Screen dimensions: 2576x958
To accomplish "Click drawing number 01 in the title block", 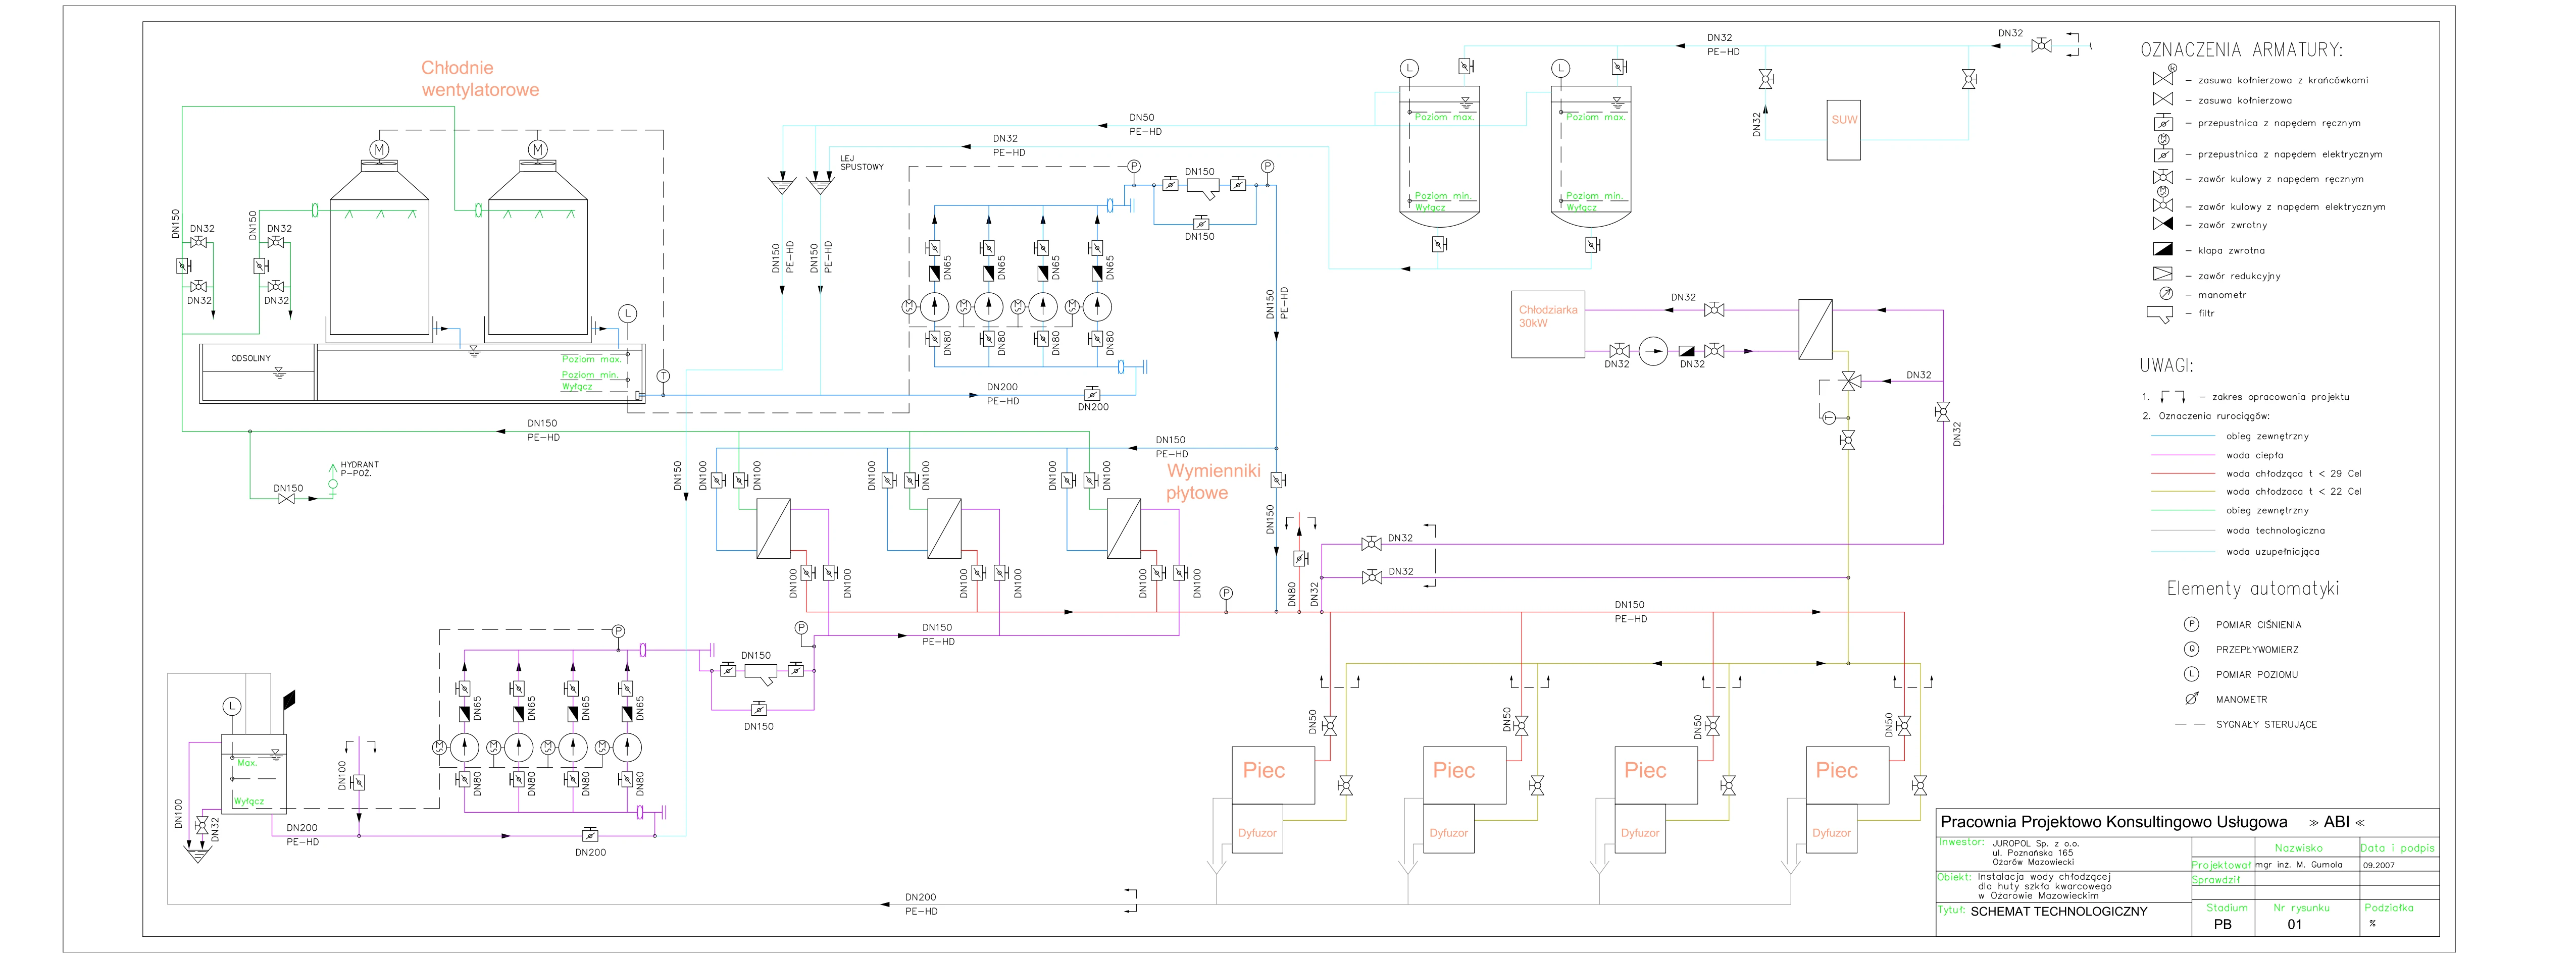I will [2294, 924].
